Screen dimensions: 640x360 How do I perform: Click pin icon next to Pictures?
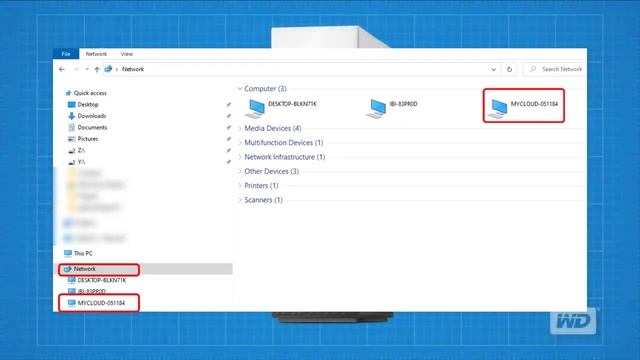[x=229, y=139]
